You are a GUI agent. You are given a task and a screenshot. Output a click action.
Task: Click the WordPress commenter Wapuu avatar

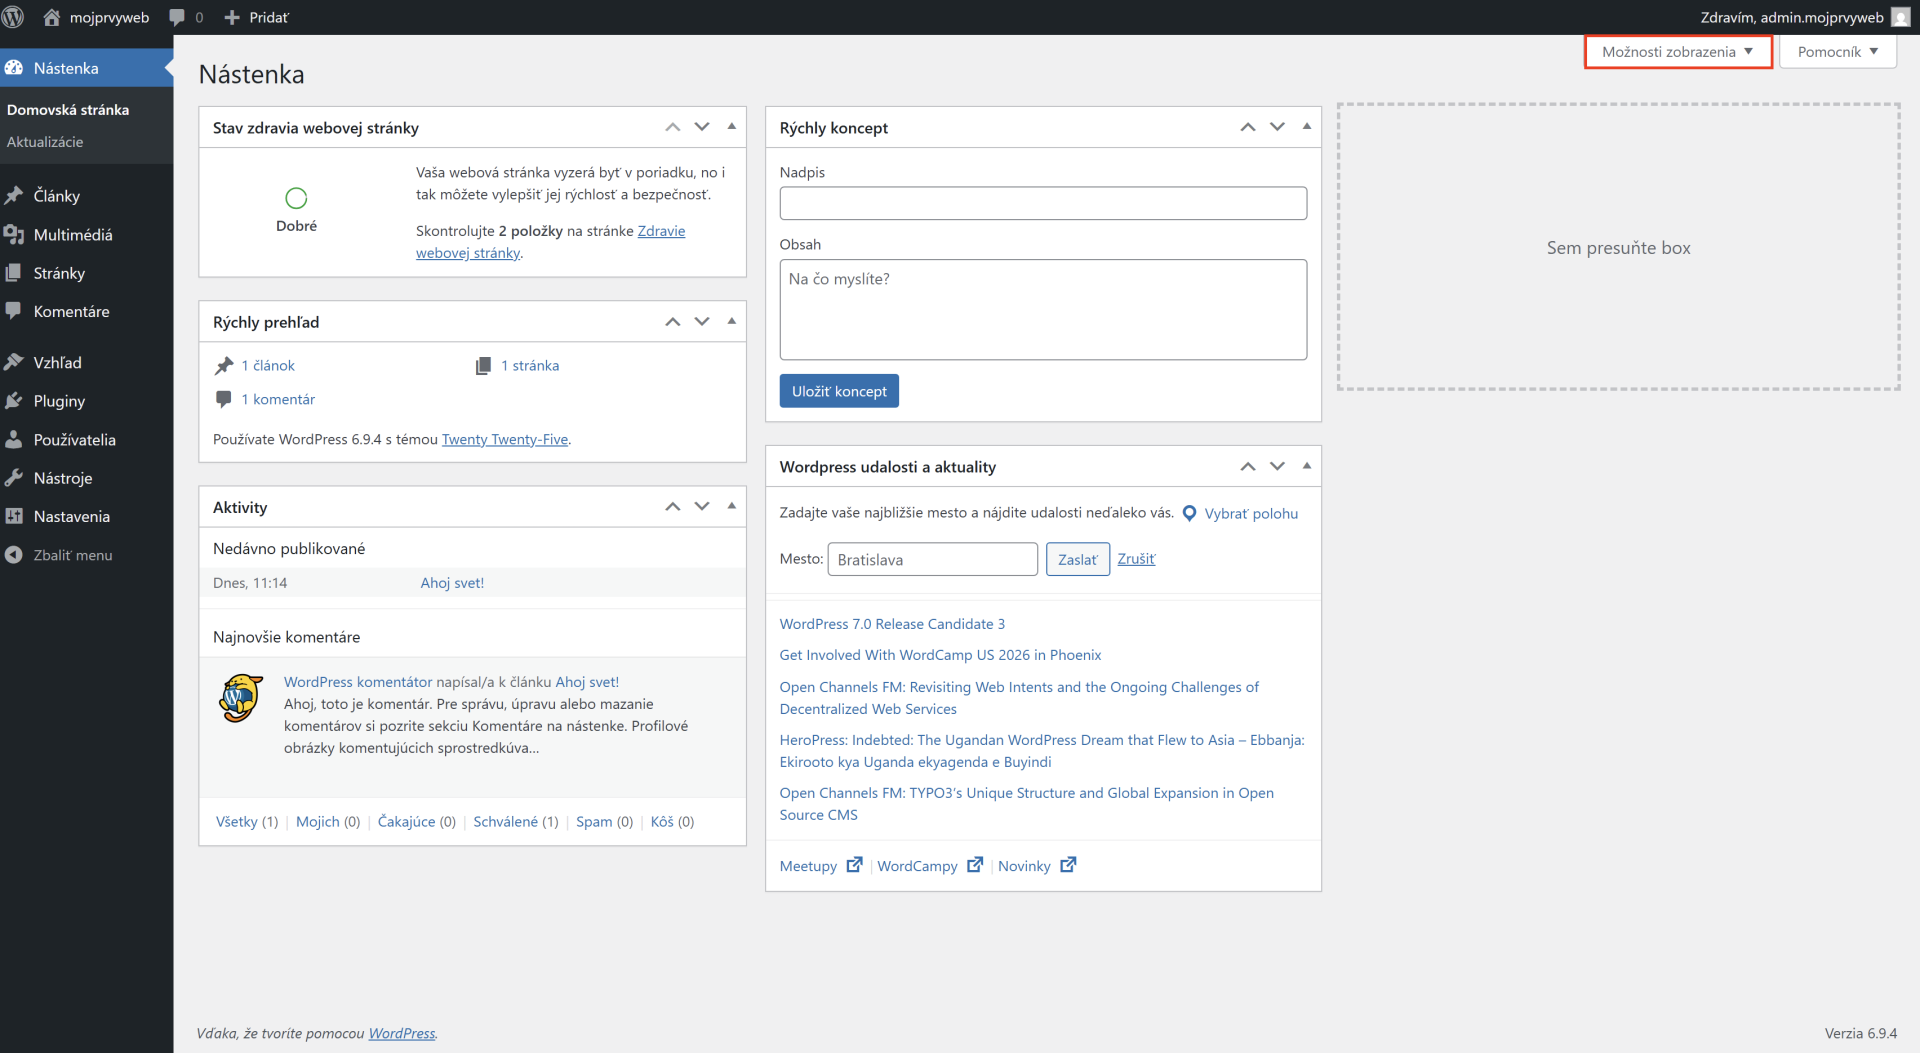pyautogui.click(x=240, y=698)
